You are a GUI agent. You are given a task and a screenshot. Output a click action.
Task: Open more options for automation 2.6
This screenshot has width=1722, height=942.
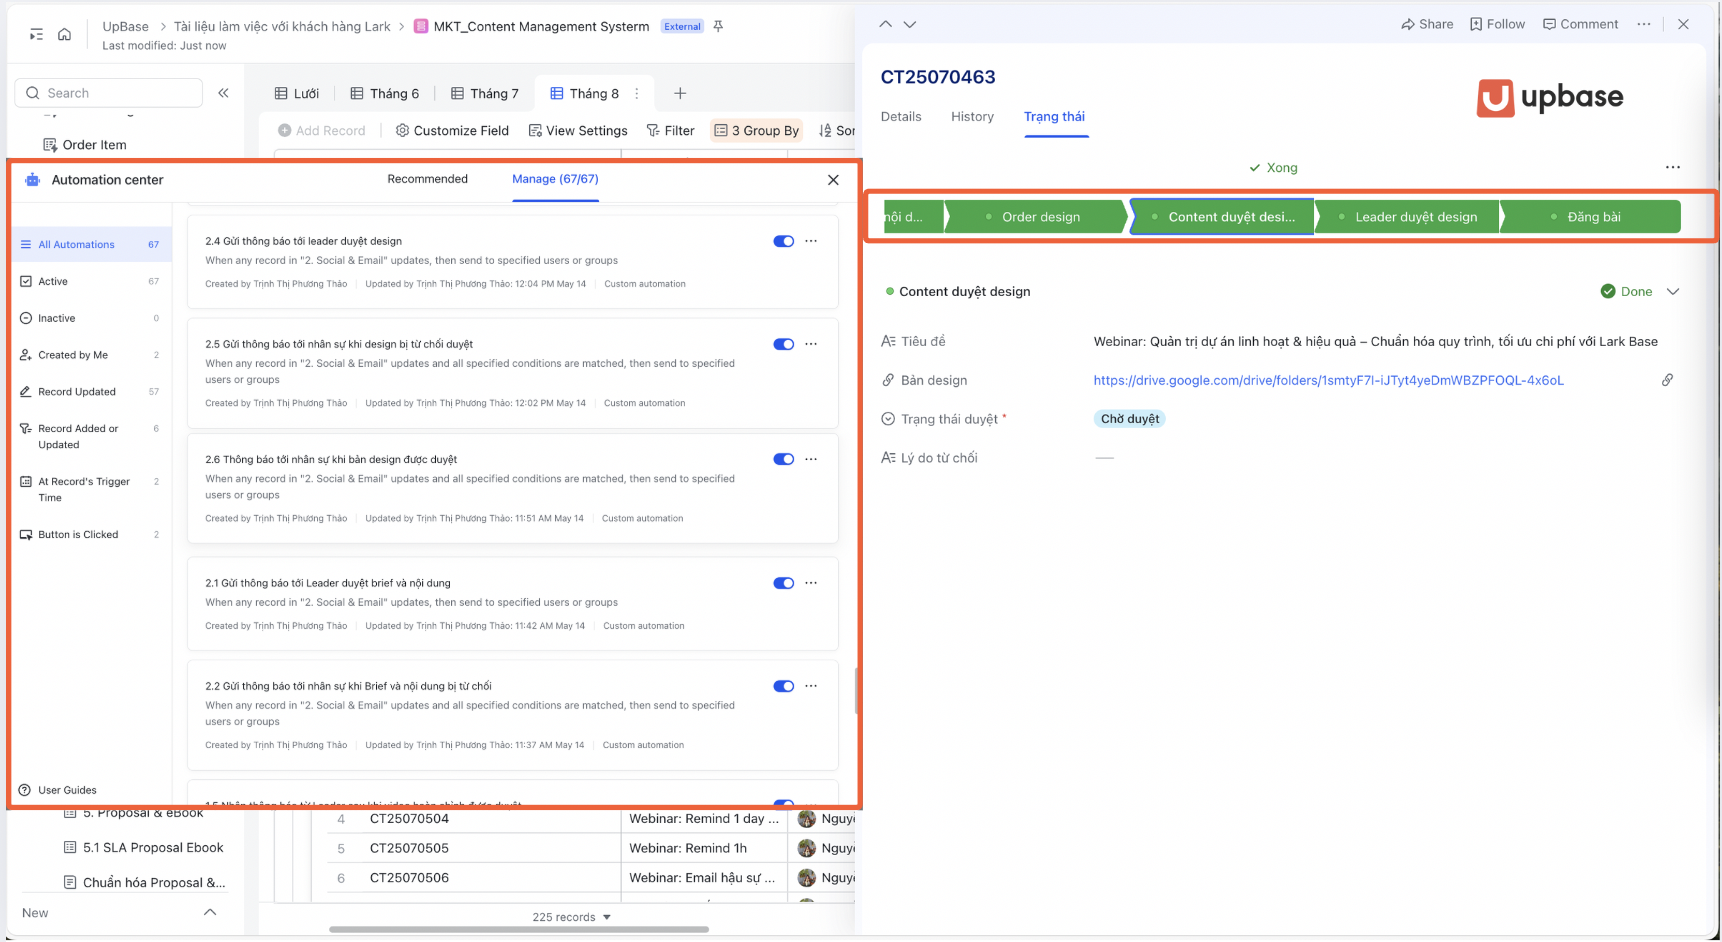point(811,459)
